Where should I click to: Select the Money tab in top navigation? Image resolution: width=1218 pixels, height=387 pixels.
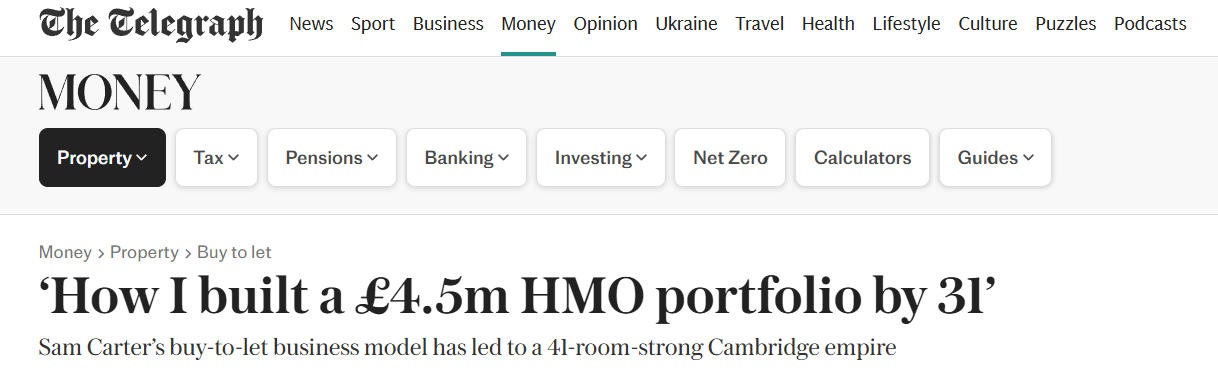[528, 24]
